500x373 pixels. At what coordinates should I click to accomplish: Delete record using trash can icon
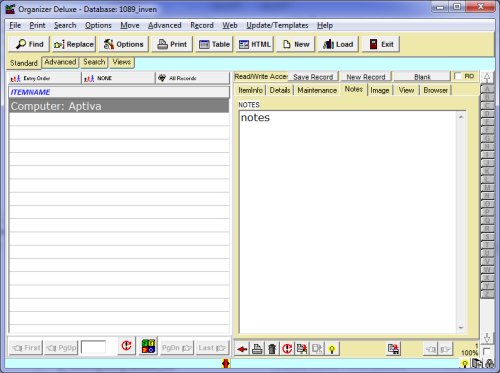pyautogui.click(x=272, y=349)
